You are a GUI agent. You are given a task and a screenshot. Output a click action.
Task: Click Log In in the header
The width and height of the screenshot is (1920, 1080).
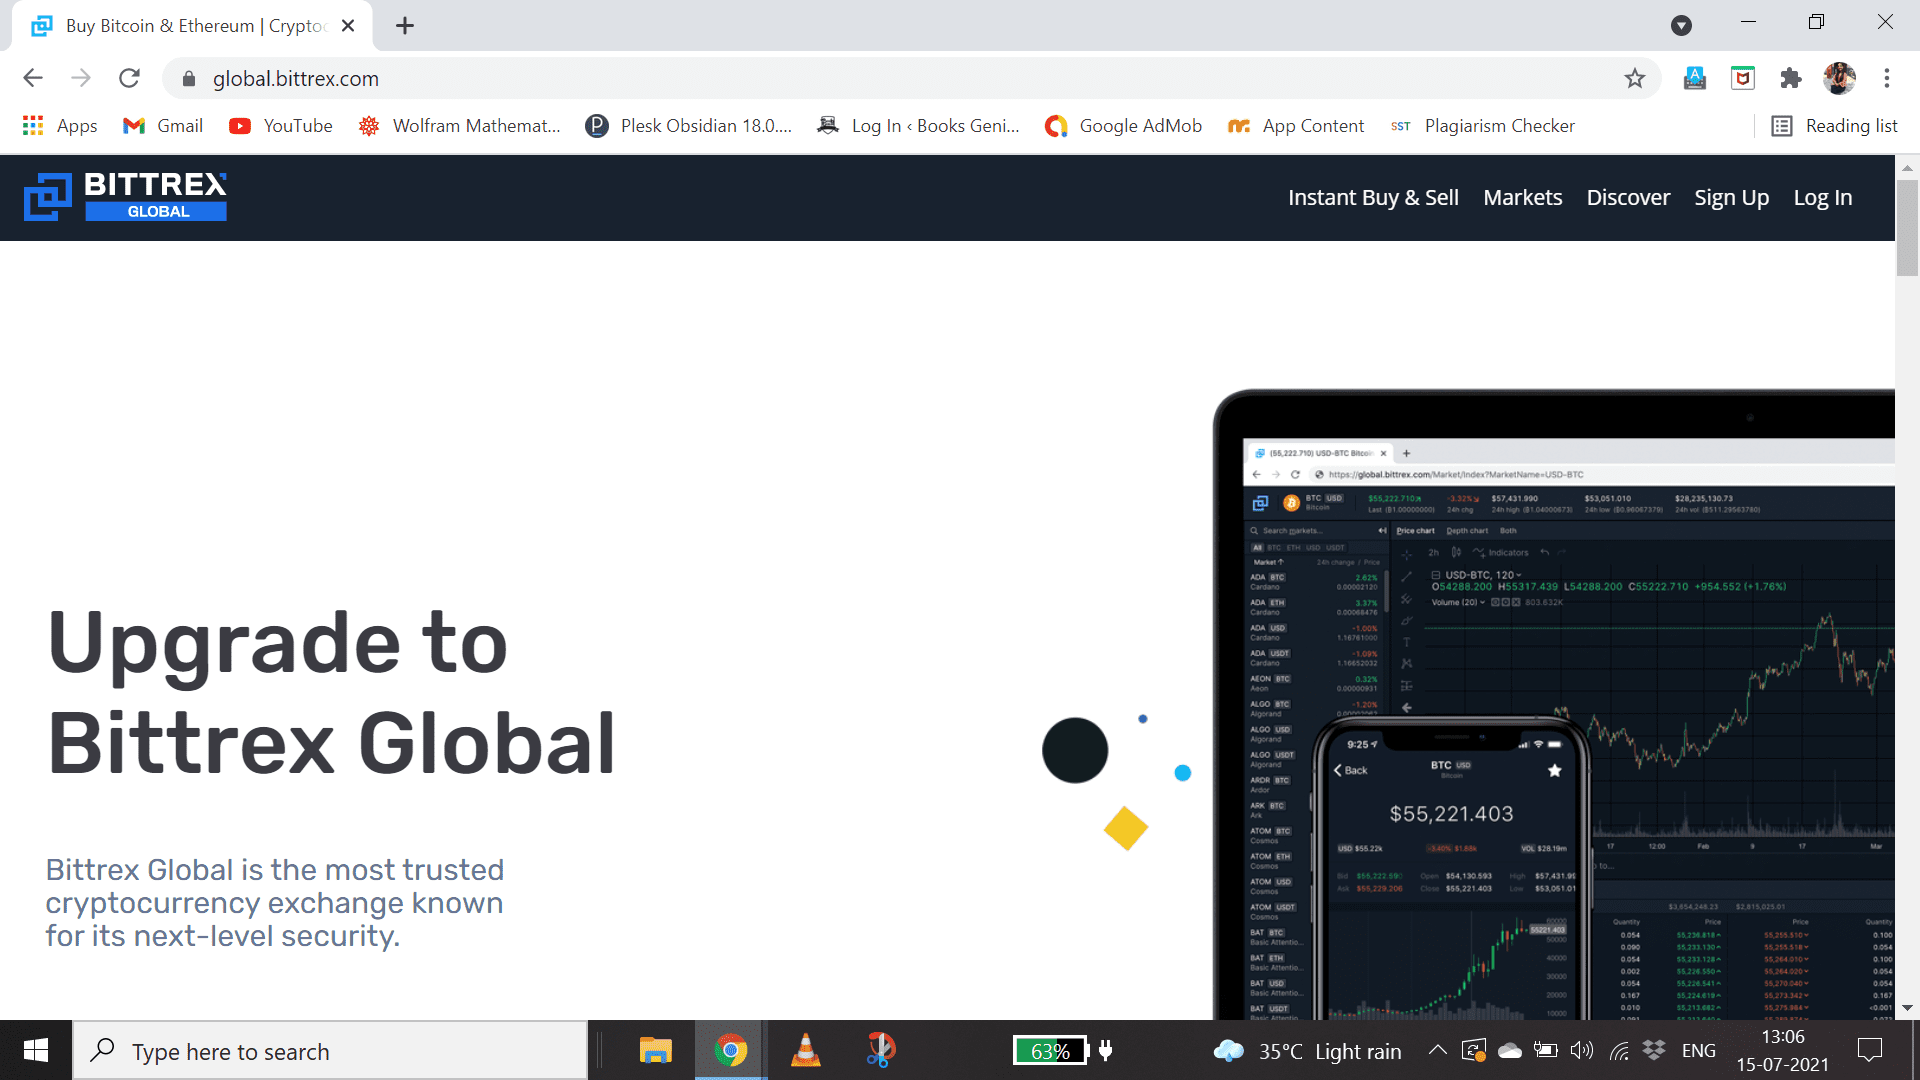(x=1822, y=198)
